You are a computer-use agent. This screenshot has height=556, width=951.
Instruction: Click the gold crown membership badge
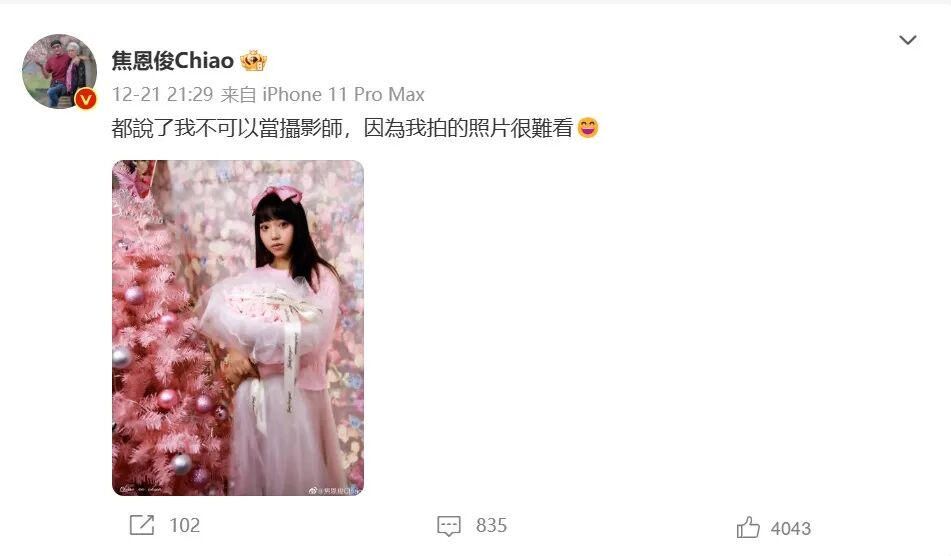tap(253, 61)
